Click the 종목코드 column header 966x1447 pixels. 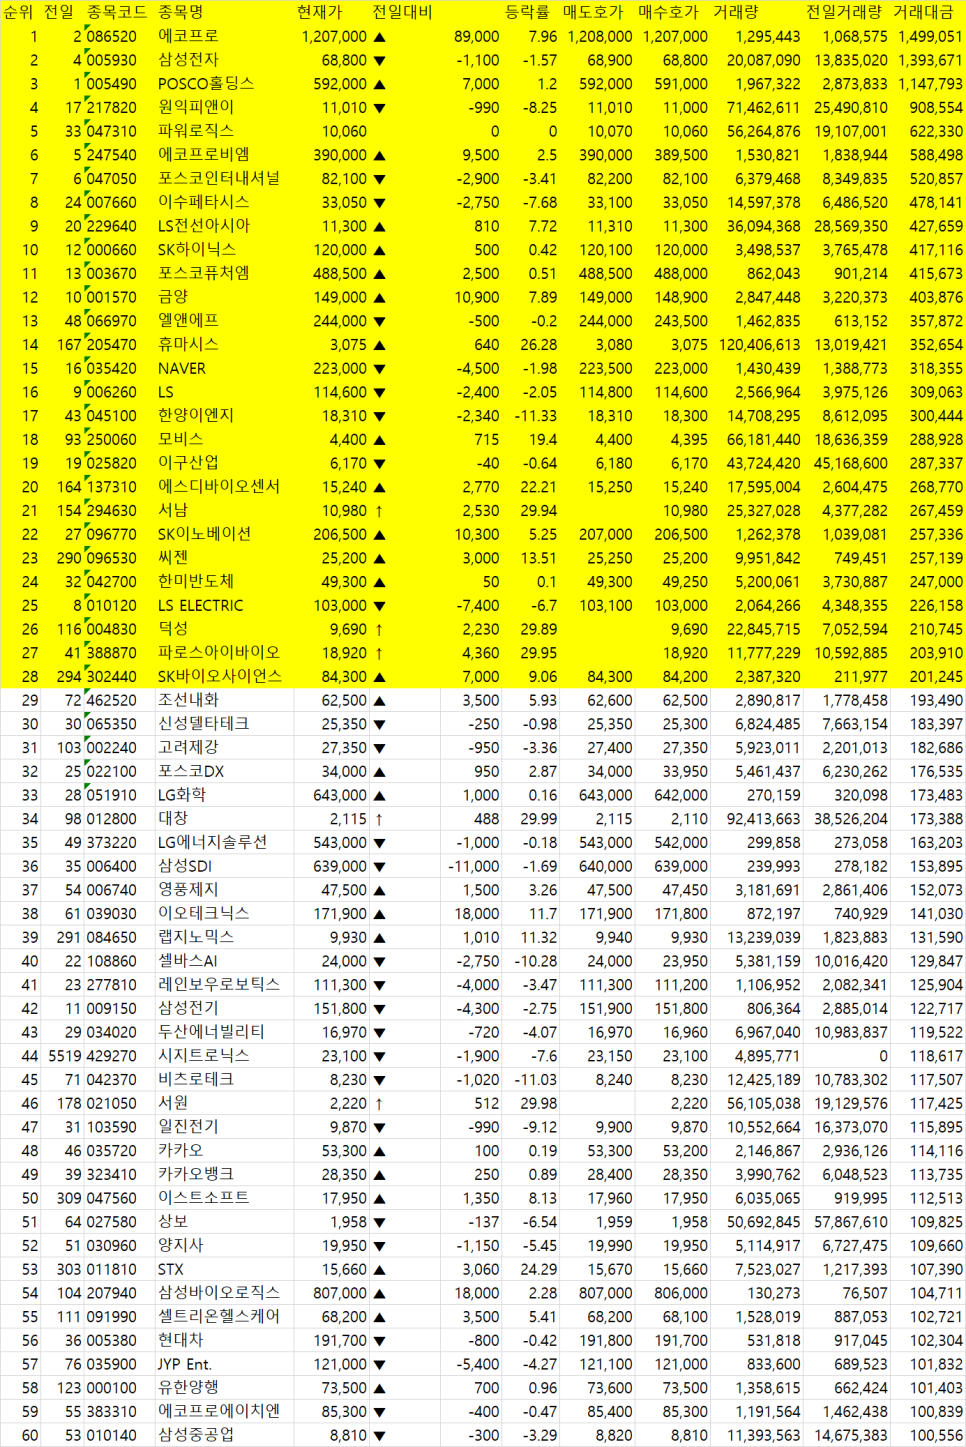click(x=116, y=12)
